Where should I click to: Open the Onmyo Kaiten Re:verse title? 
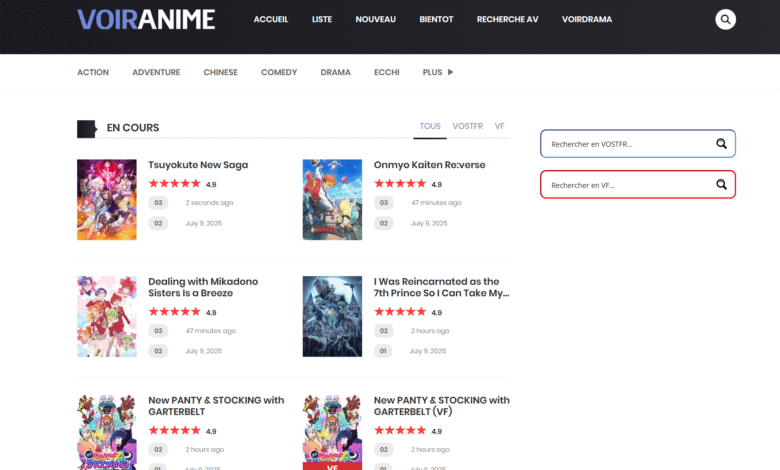[x=429, y=165]
